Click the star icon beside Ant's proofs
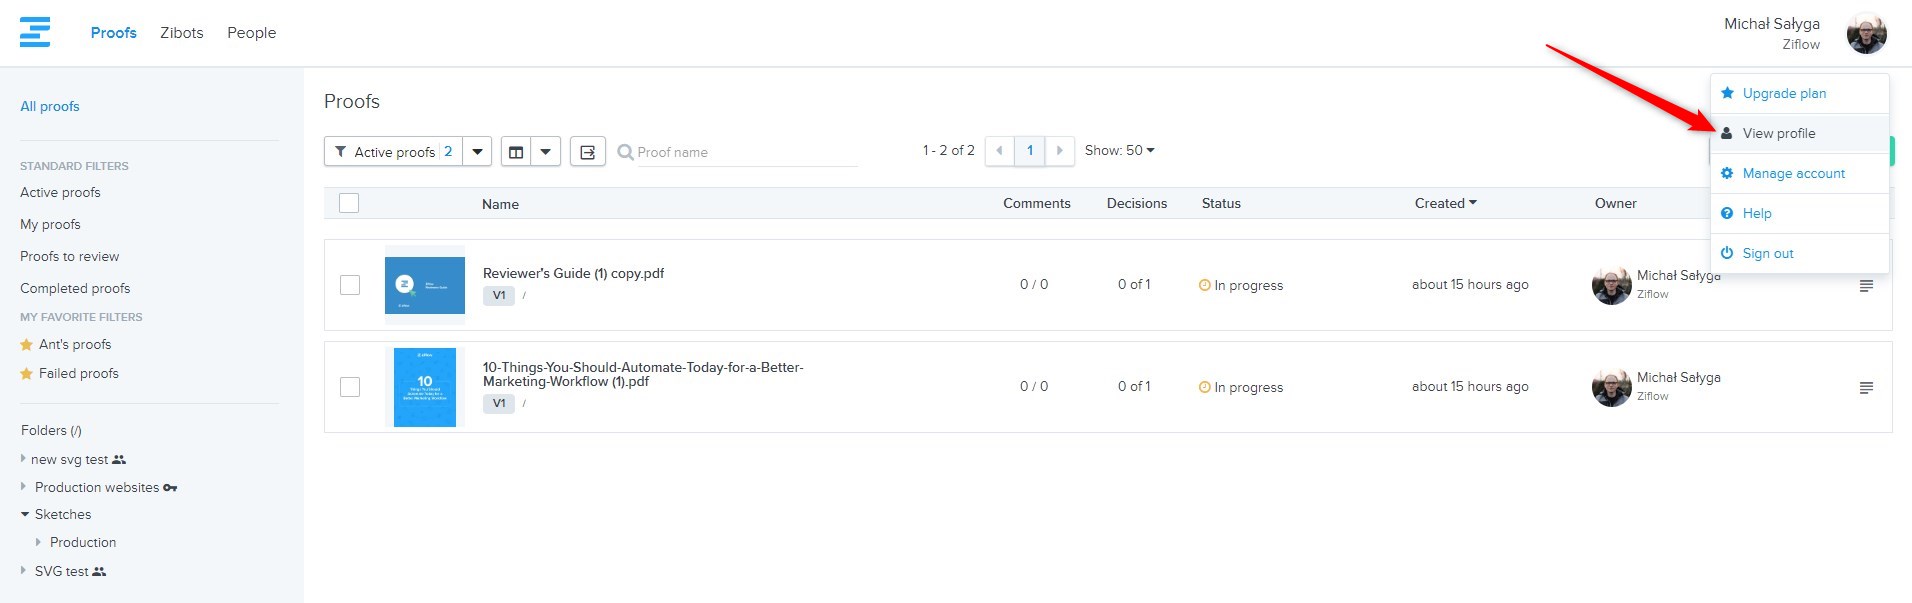1912x603 pixels. point(27,345)
